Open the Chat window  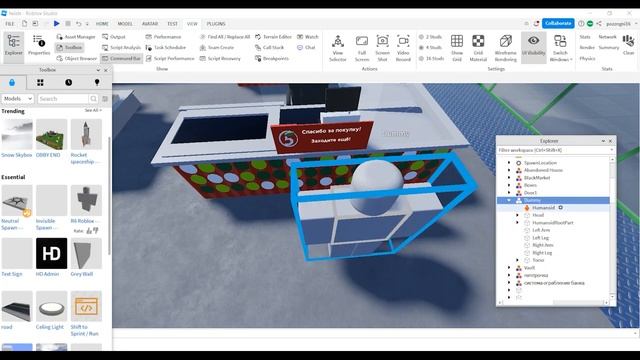pos(306,47)
